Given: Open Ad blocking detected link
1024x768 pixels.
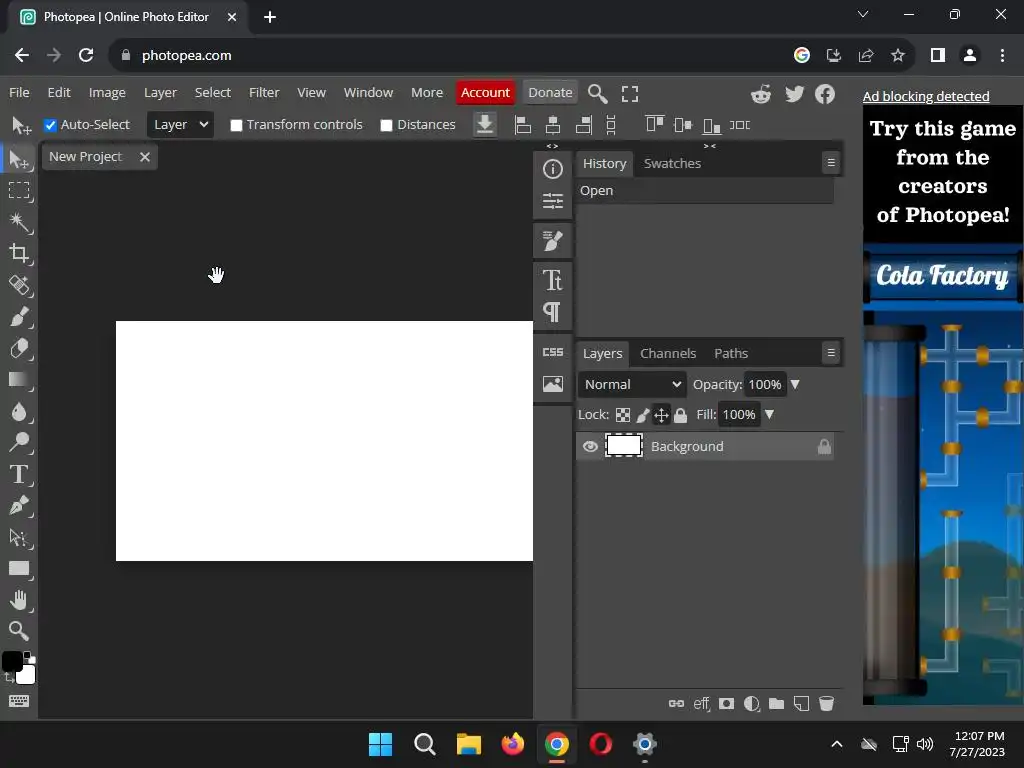Looking at the screenshot, I should click(925, 96).
